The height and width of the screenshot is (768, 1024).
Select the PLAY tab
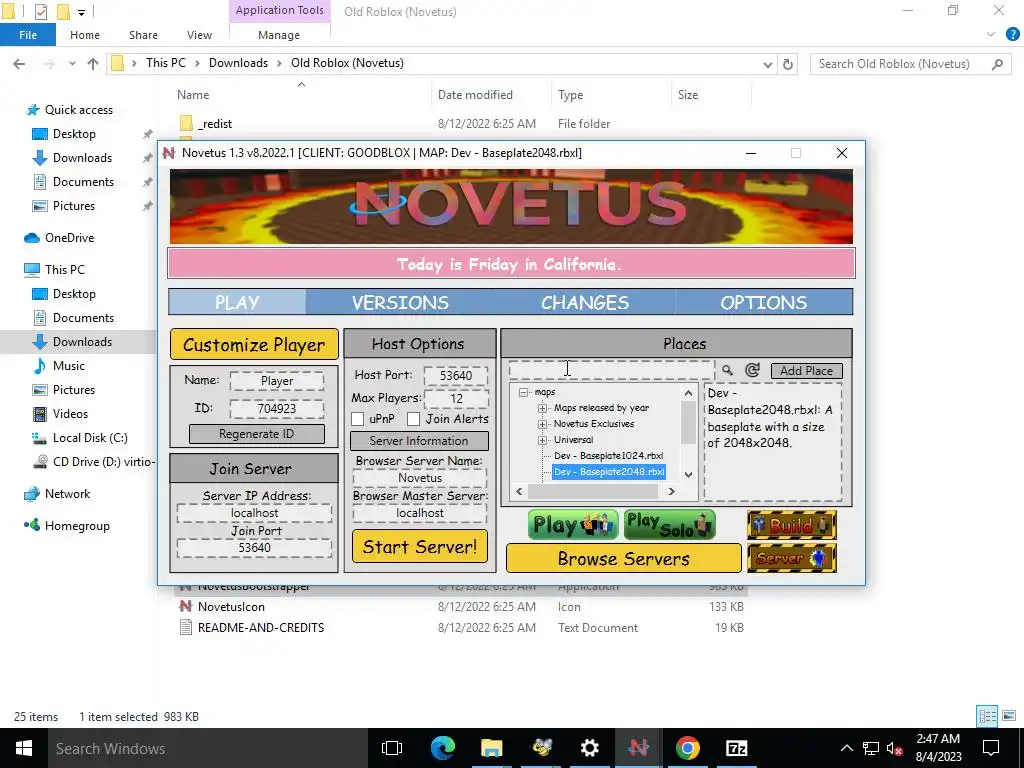point(237,302)
